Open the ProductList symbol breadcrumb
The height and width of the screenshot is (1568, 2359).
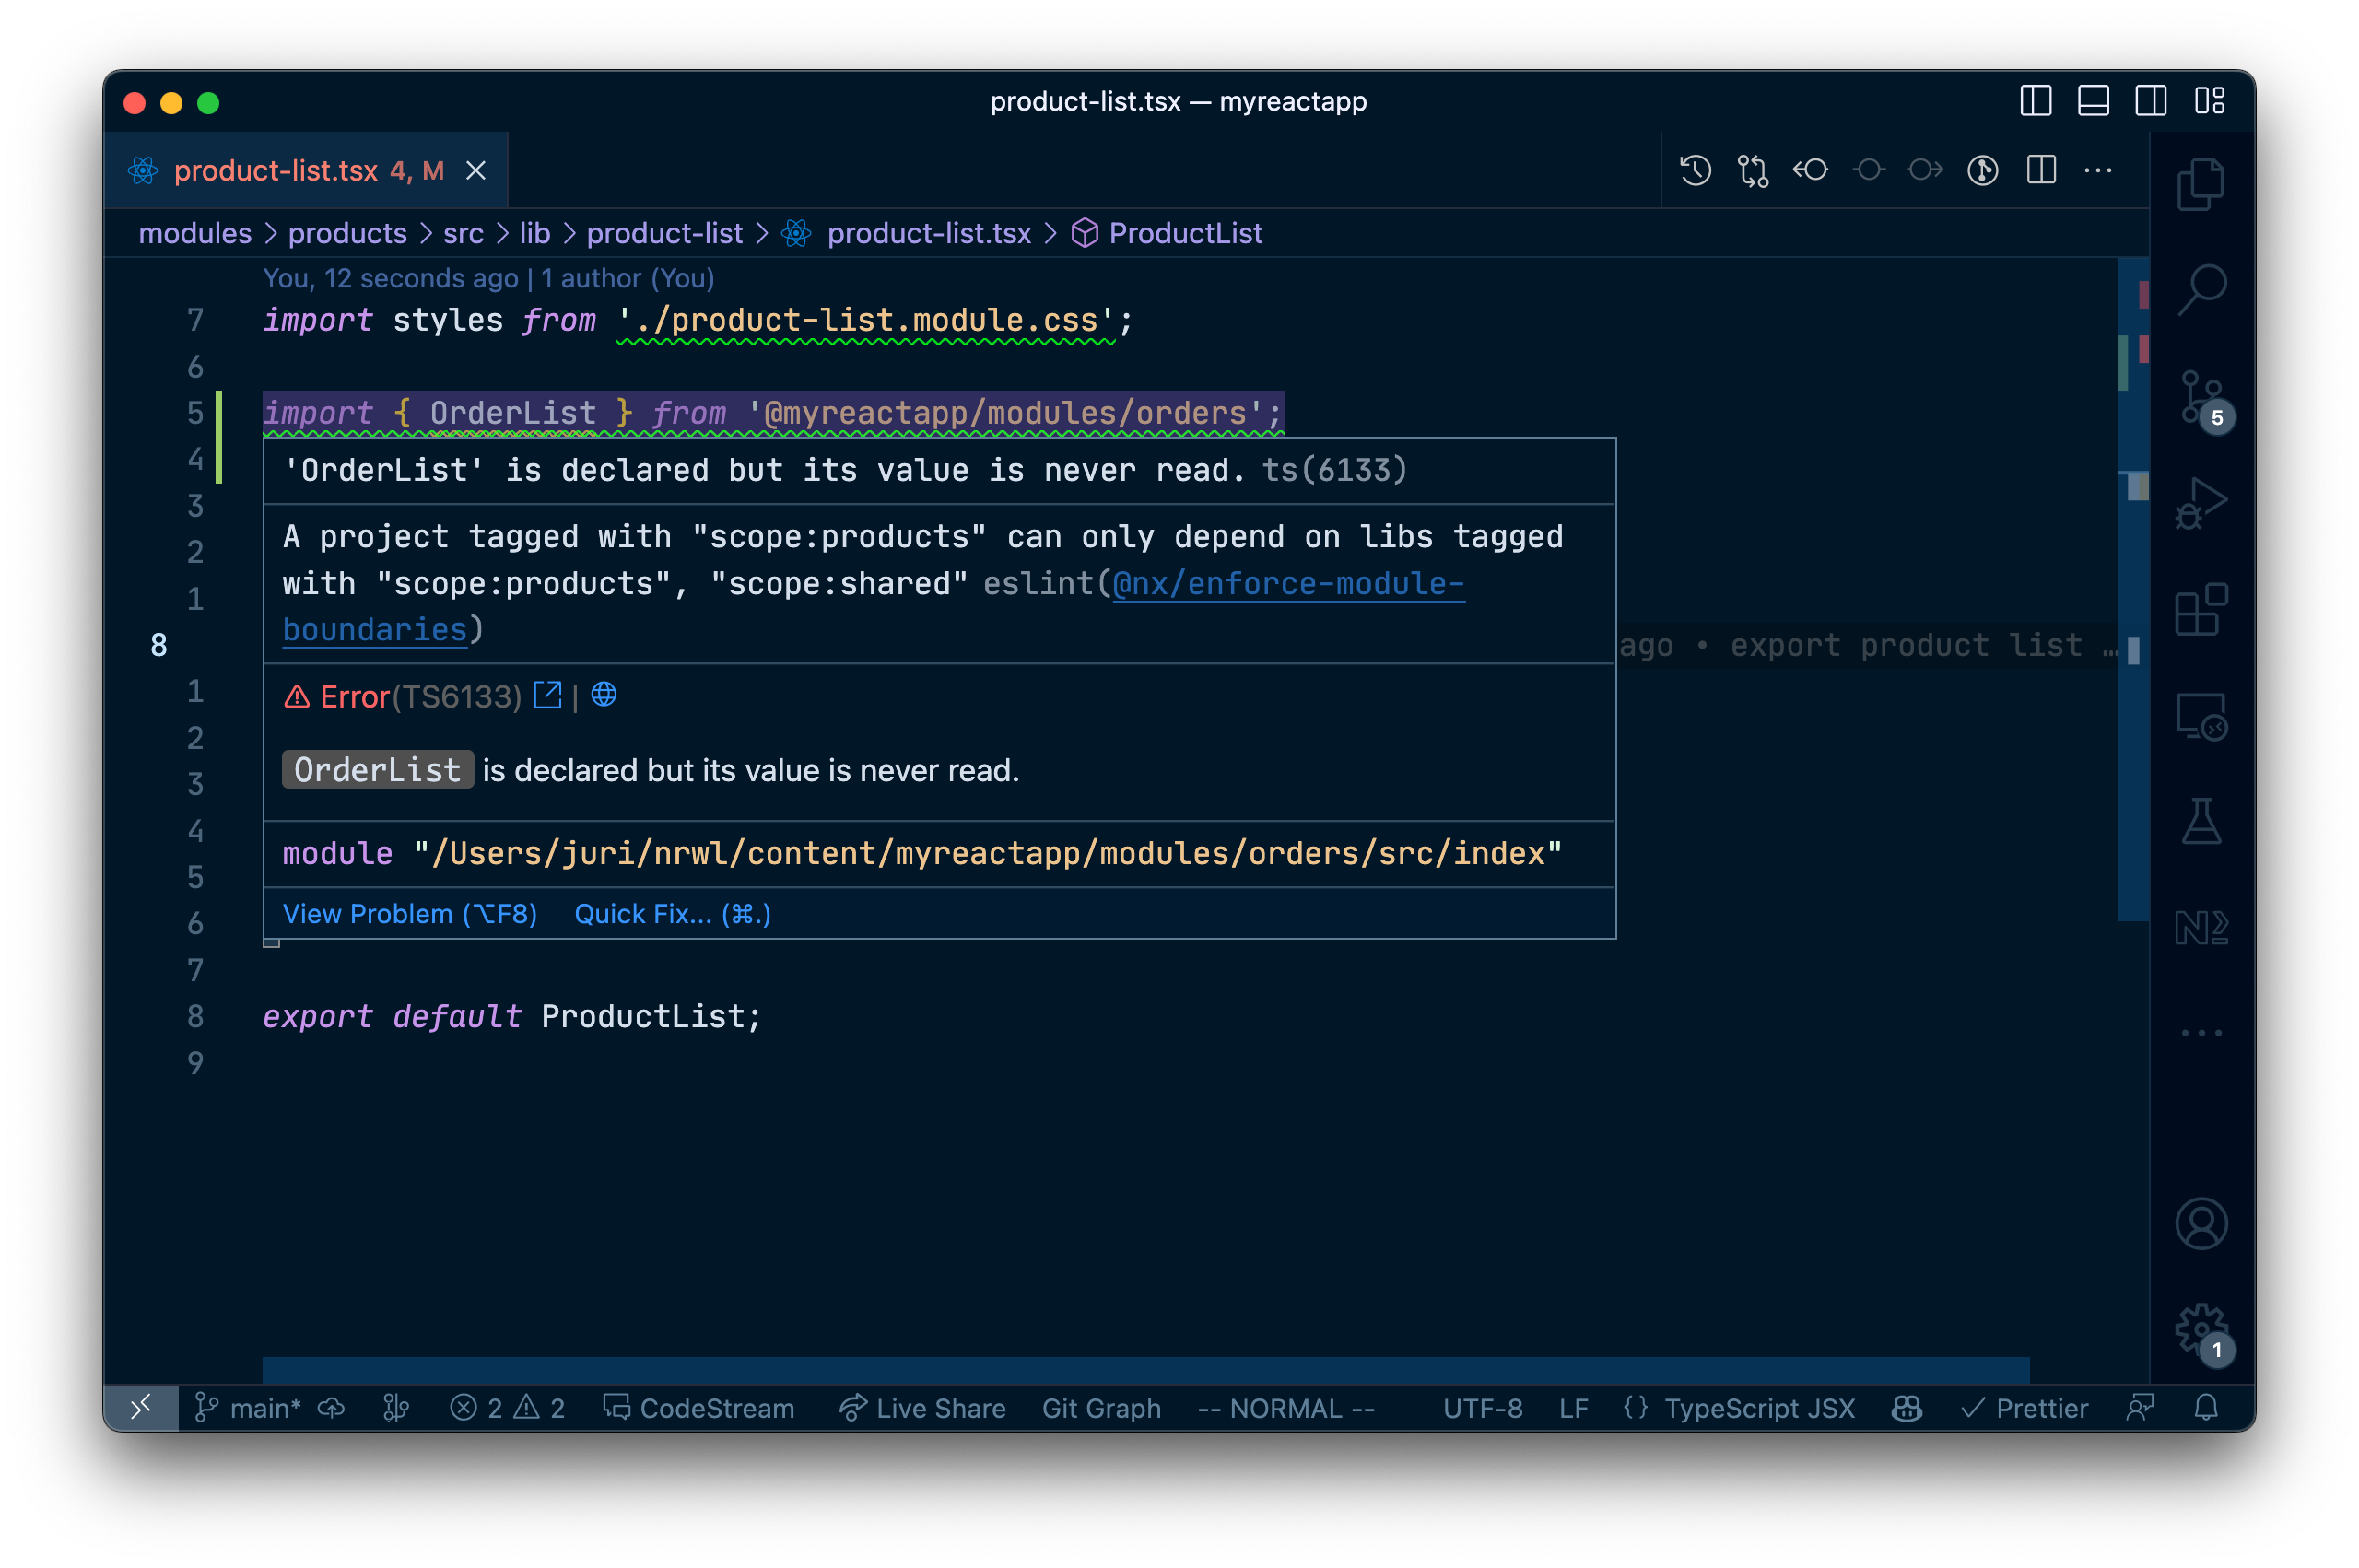tap(1185, 233)
